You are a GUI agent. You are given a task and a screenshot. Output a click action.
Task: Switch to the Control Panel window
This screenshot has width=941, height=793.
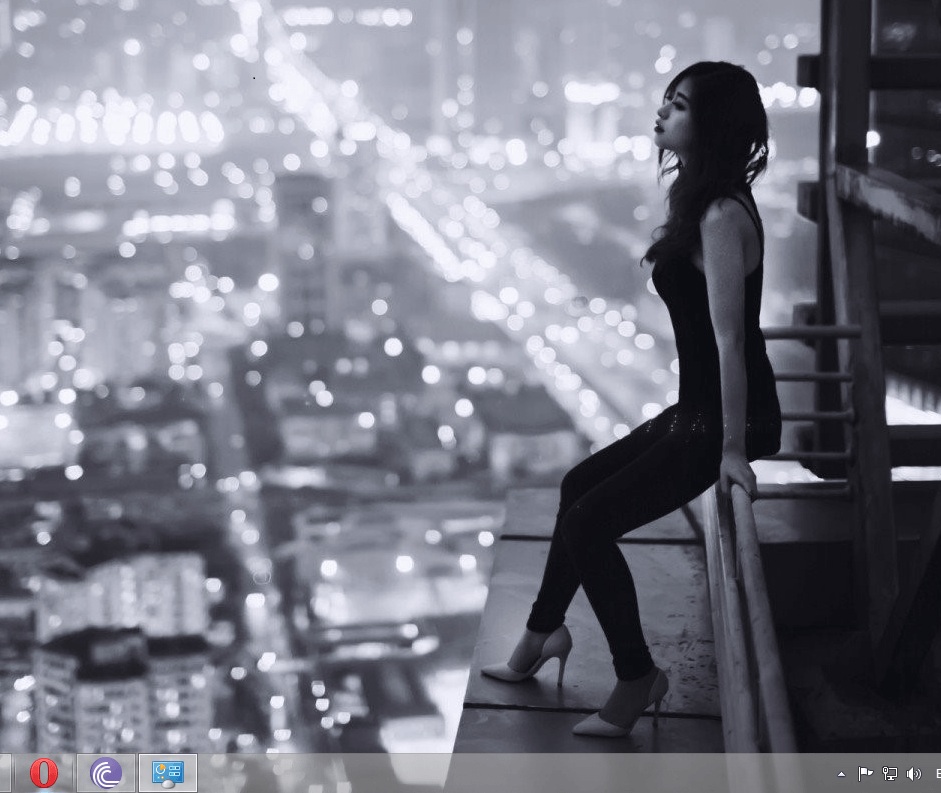point(167,773)
